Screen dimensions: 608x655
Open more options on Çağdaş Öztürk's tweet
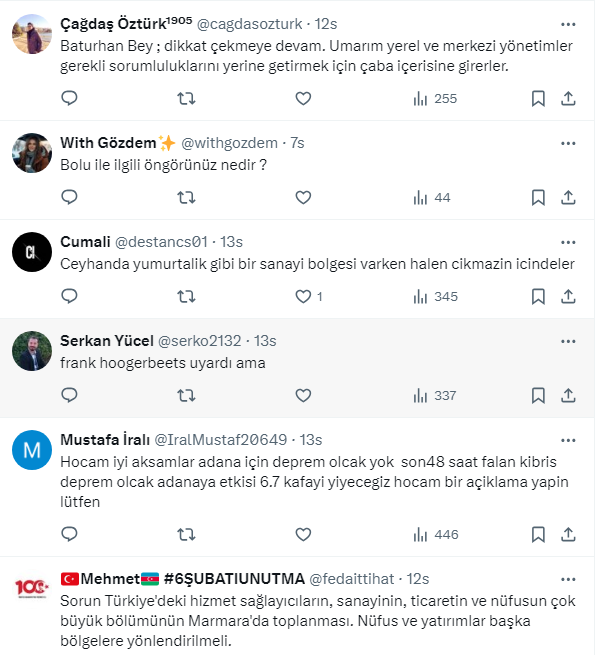pyautogui.click(x=568, y=22)
